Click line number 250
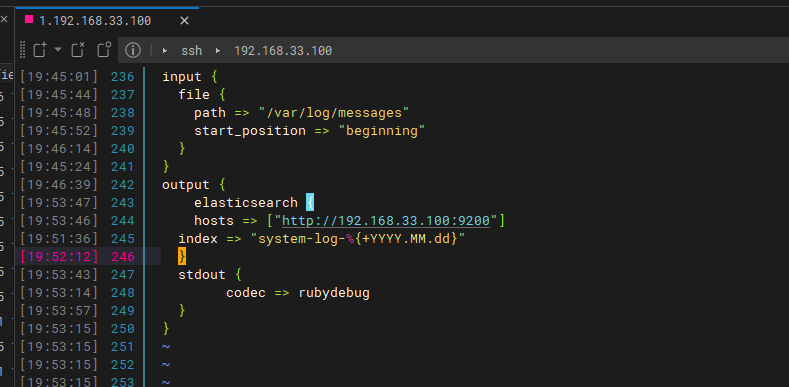 [x=123, y=329]
